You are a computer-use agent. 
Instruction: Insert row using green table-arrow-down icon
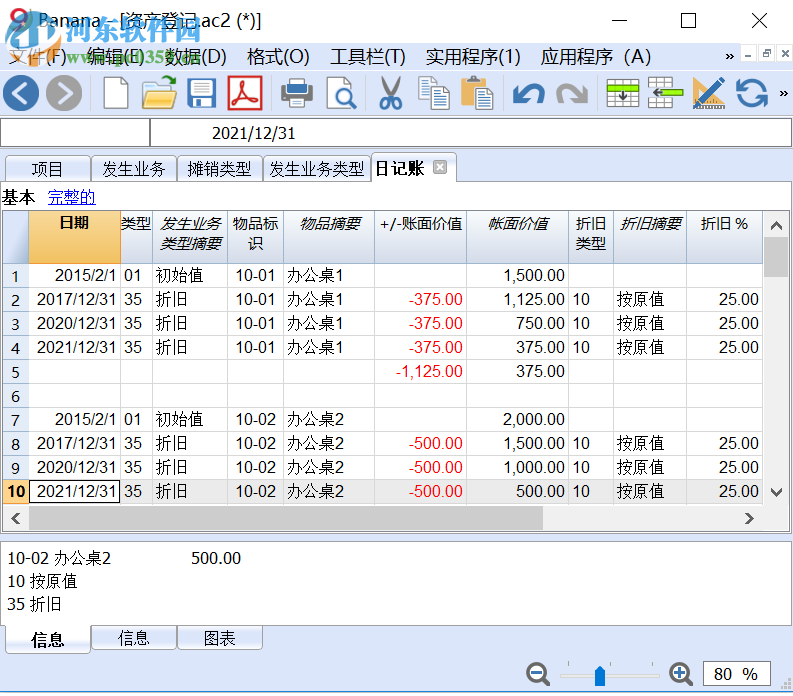click(623, 93)
